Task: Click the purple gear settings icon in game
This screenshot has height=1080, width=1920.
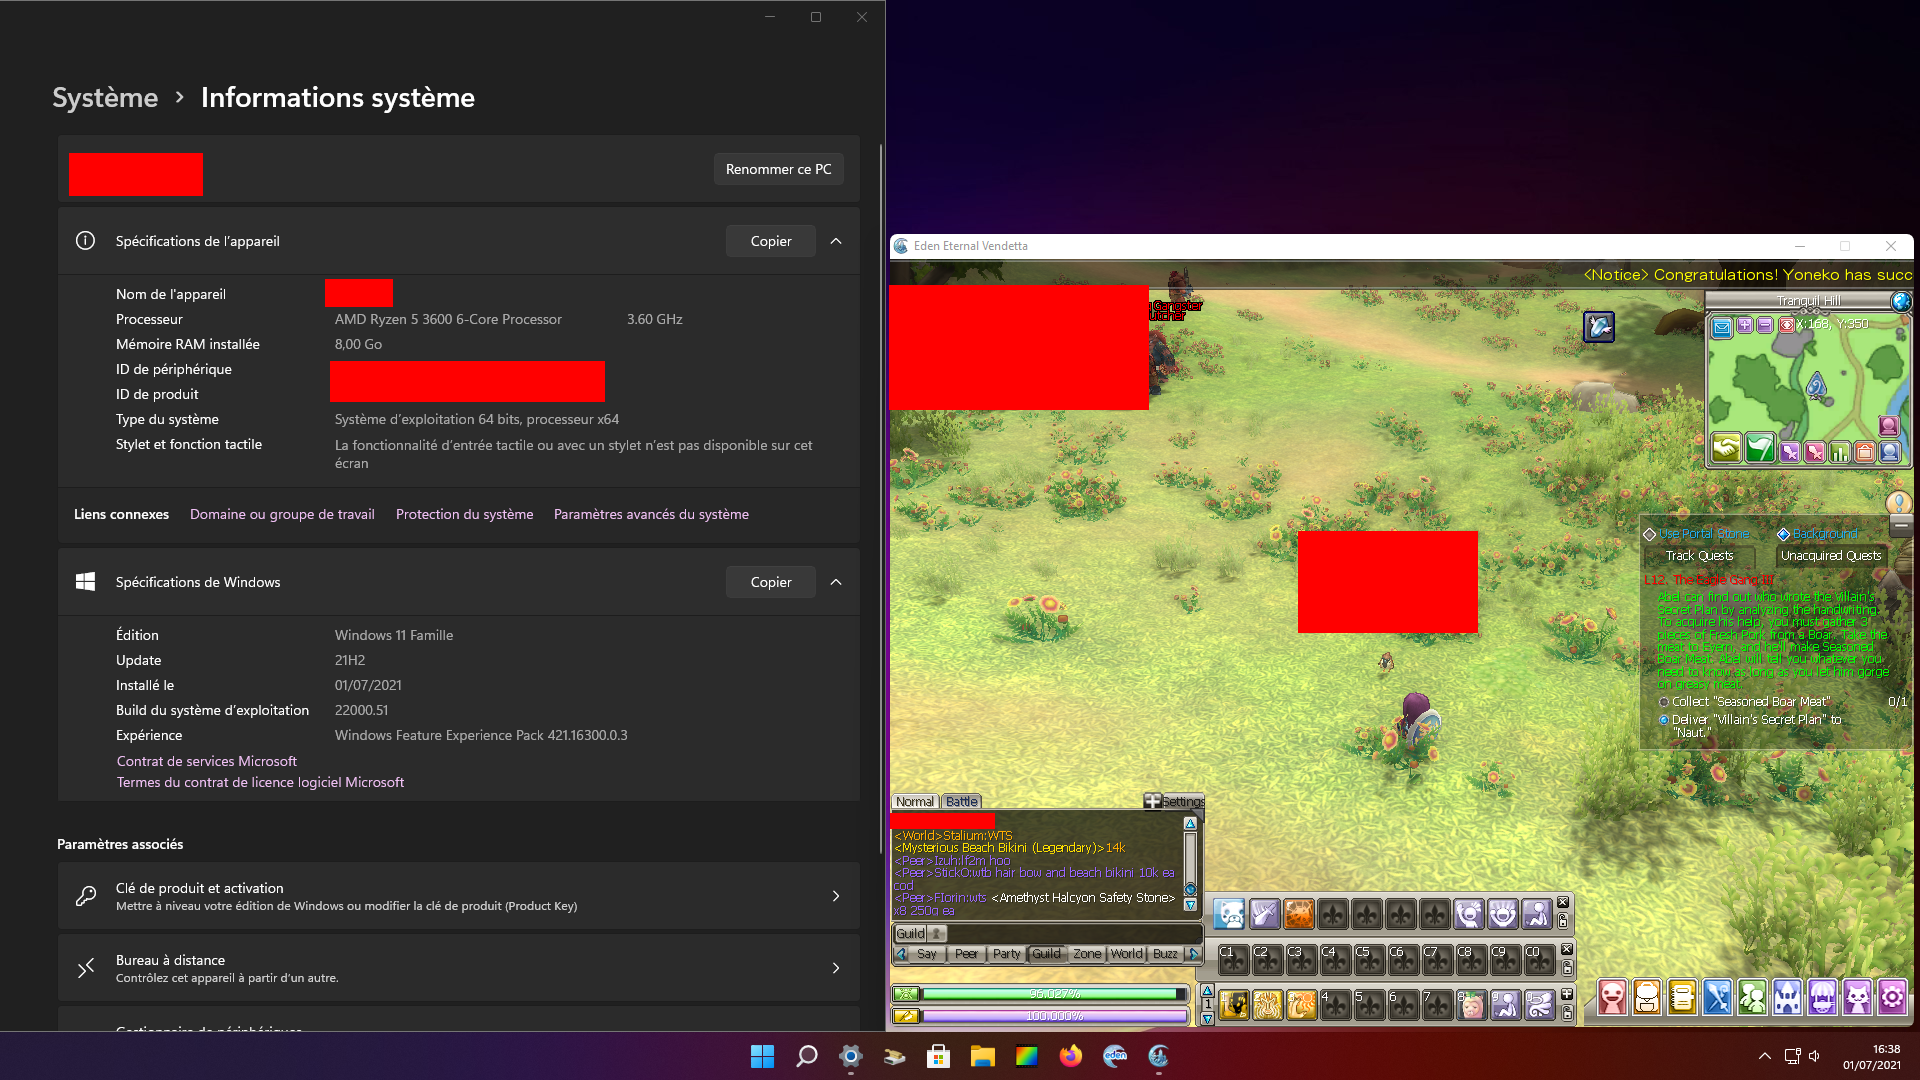Action: (1892, 997)
